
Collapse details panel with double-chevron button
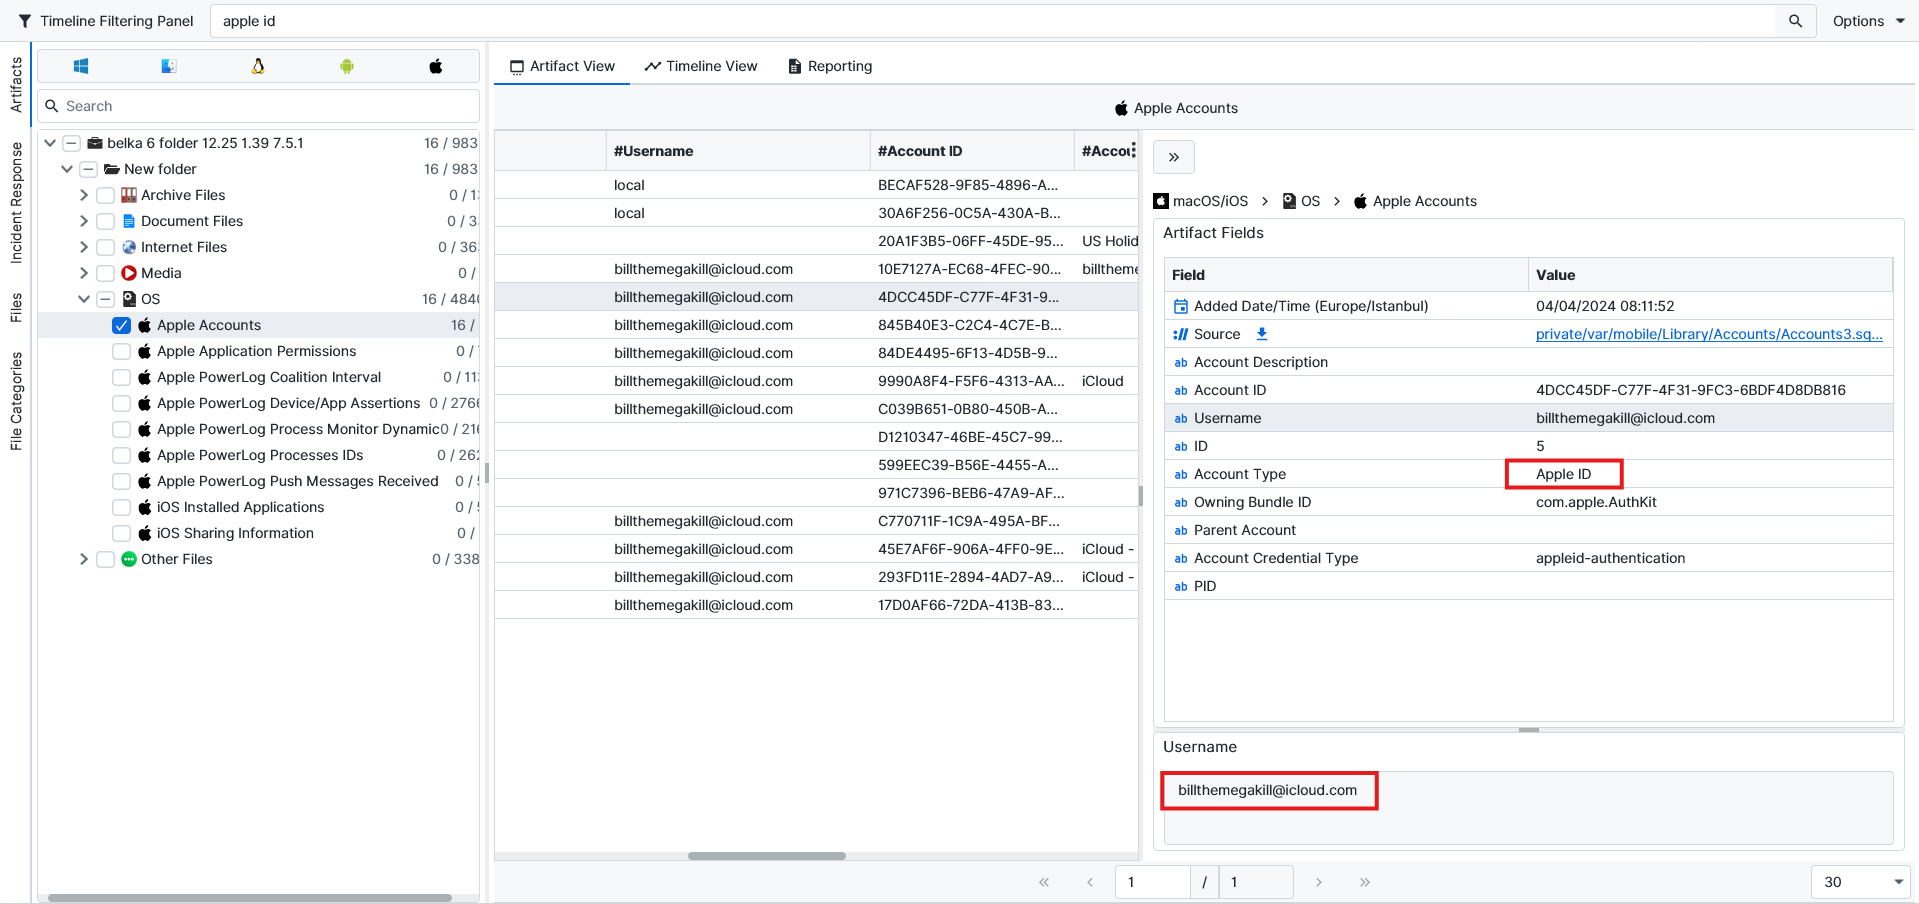point(1174,157)
